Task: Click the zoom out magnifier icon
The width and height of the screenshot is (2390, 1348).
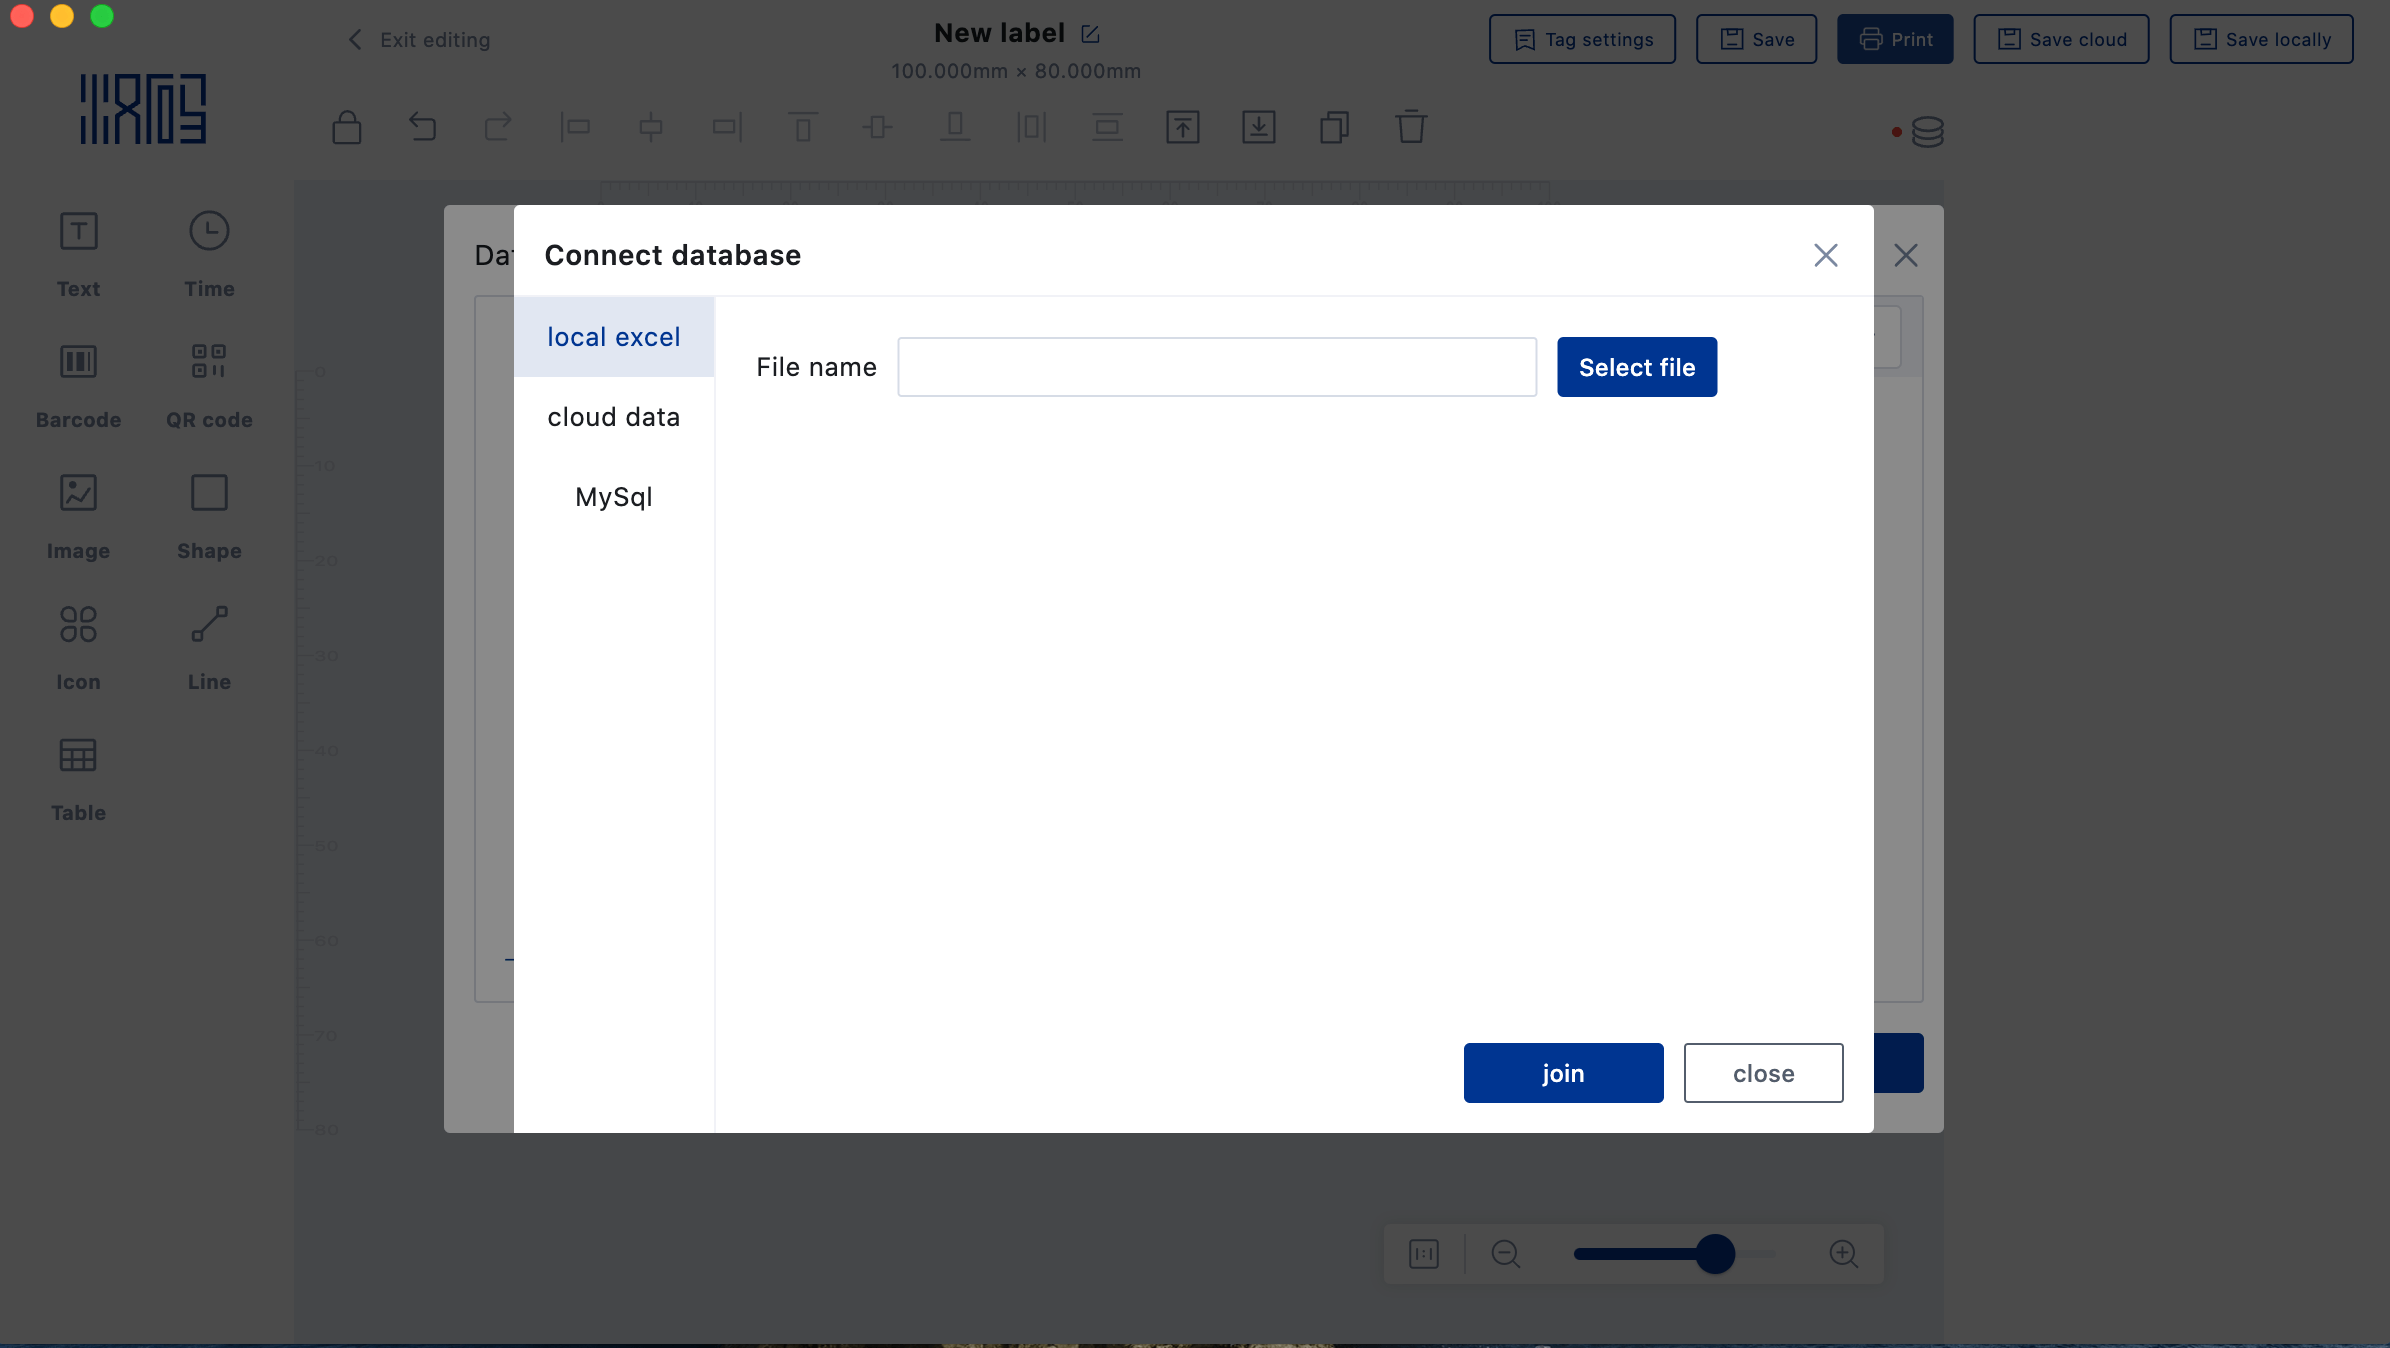Action: coord(1505,1254)
